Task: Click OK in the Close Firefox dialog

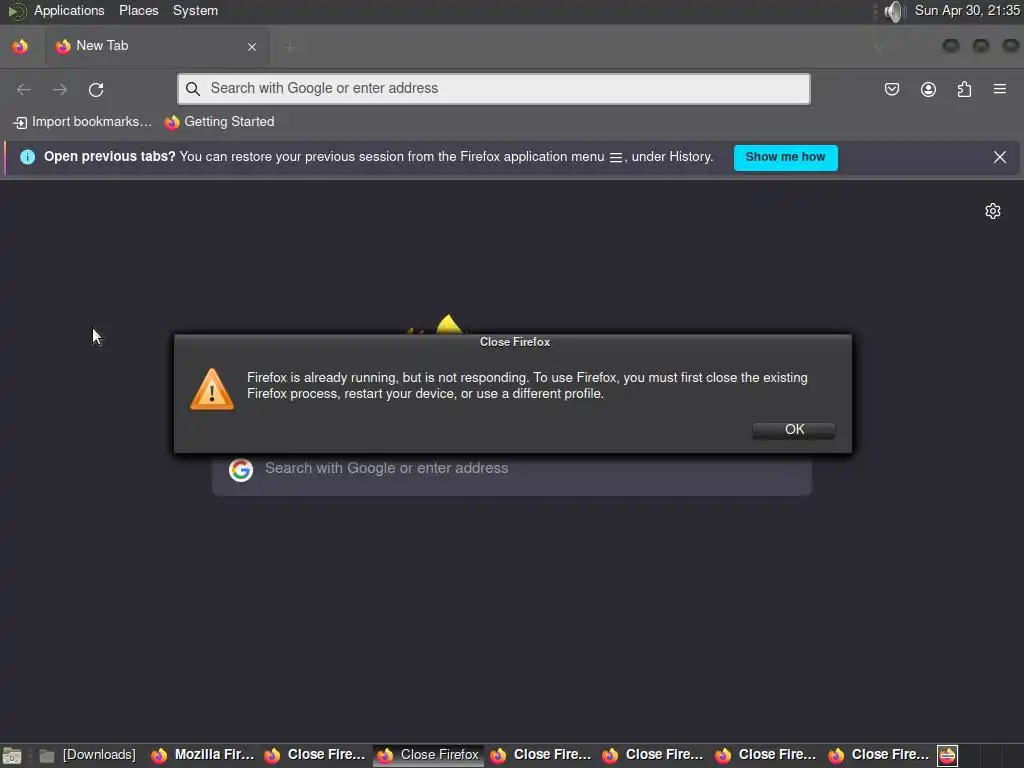Action: (793, 430)
